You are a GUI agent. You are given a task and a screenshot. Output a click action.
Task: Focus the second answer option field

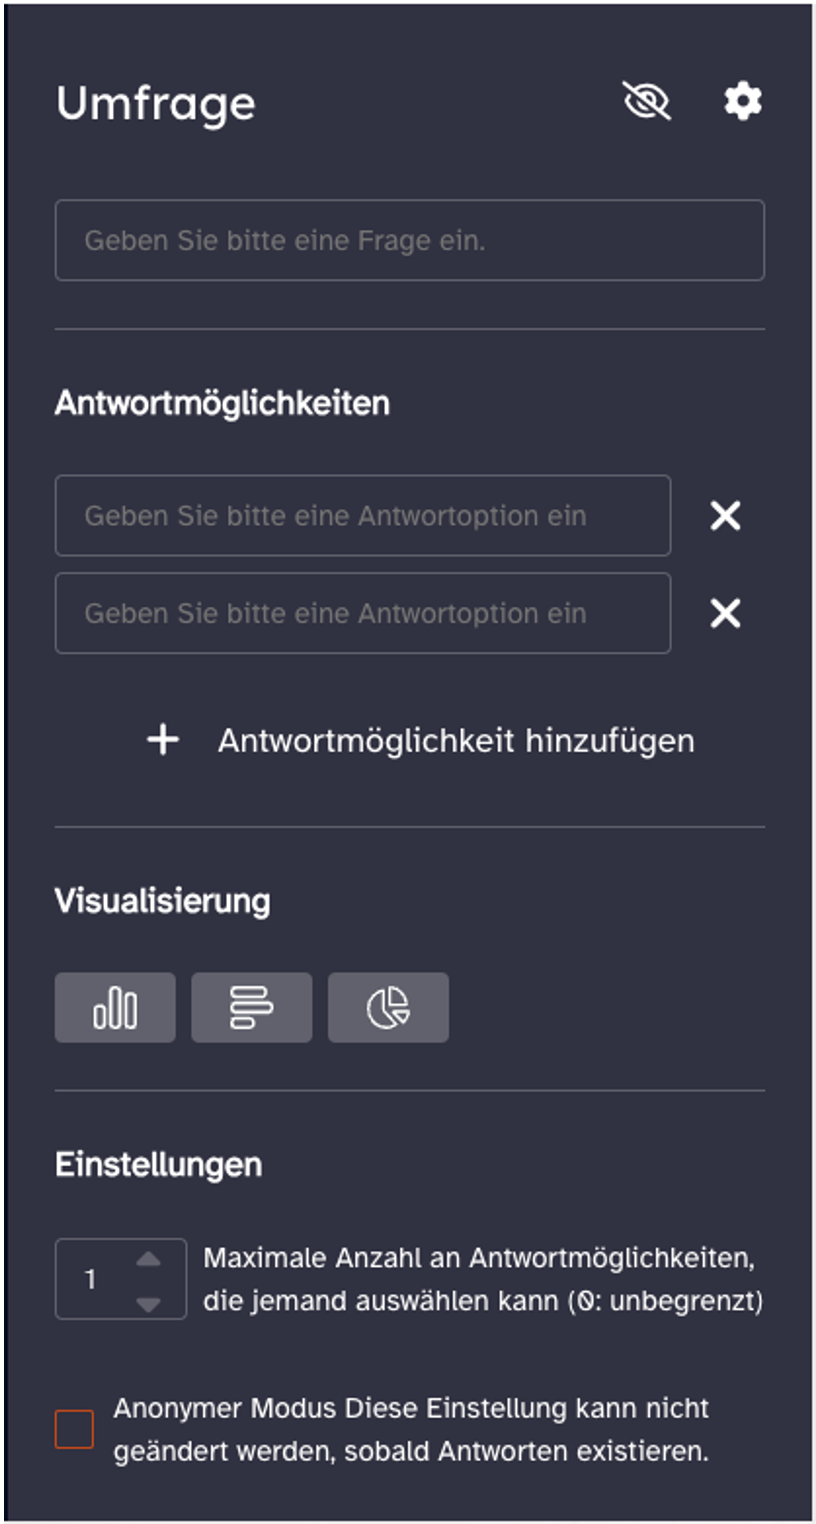pos(362,614)
